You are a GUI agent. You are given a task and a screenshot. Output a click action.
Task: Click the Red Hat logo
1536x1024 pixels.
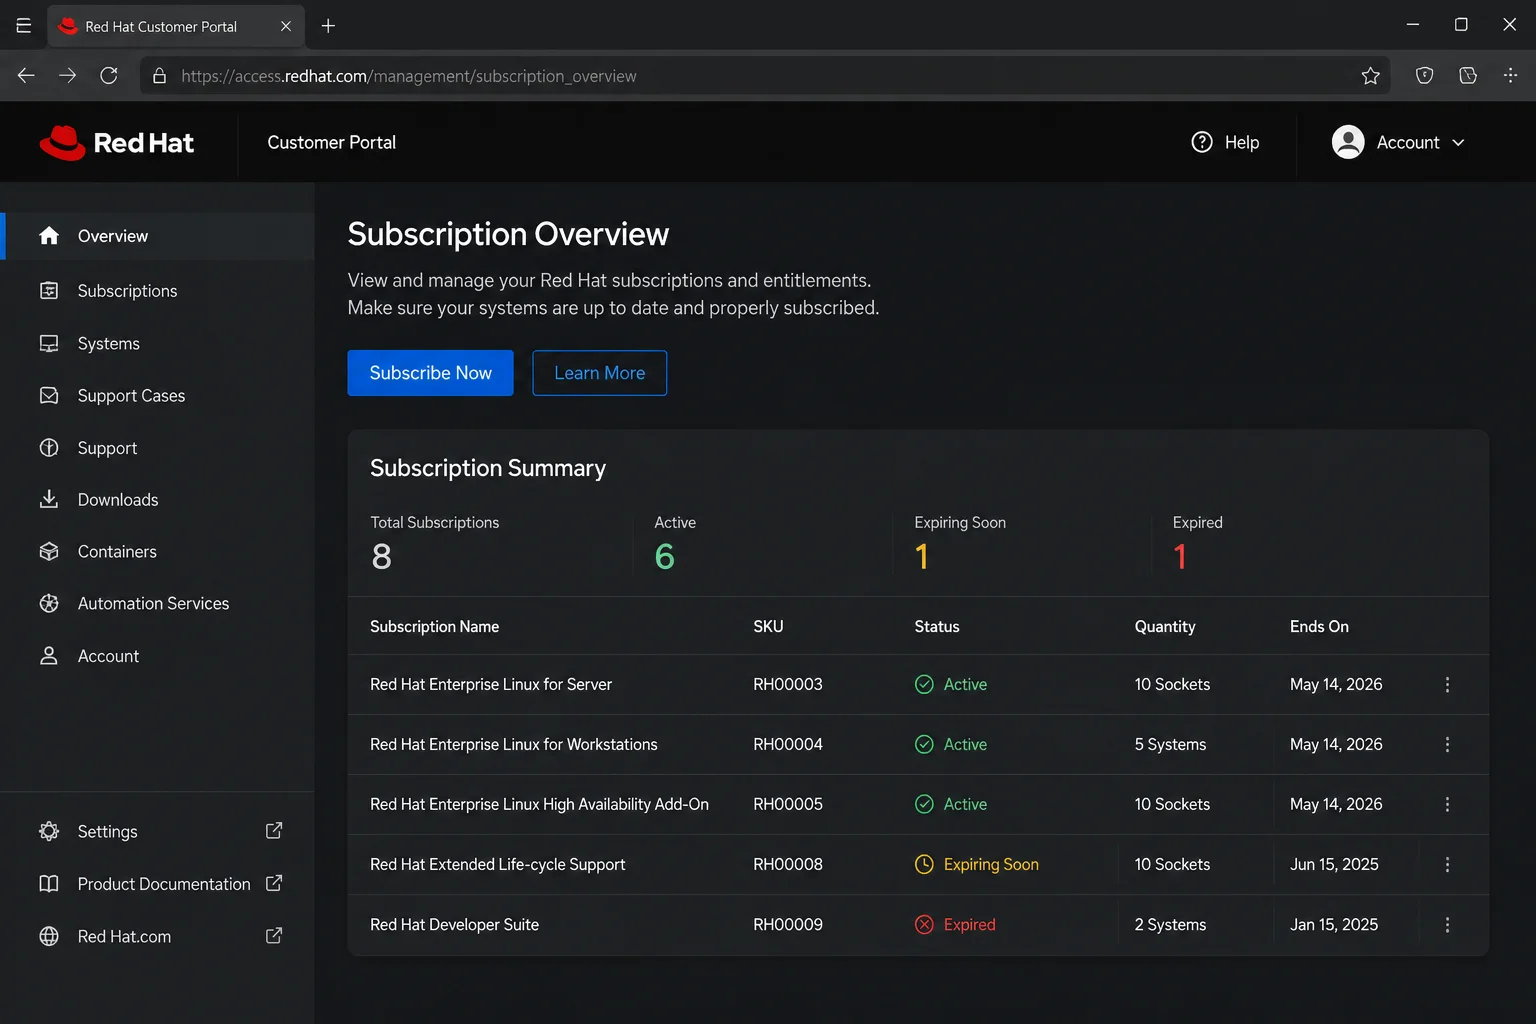click(116, 142)
